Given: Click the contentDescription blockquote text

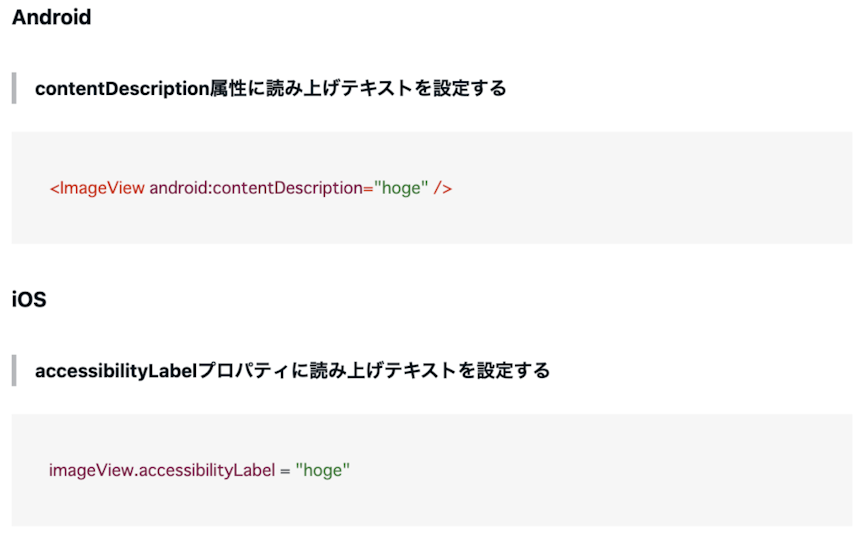Looking at the screenshot, I should pos(271,88).
